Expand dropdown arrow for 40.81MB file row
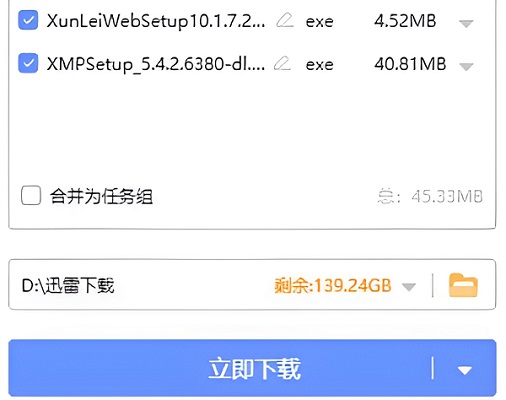Screen dimensions: 506x400 466,66
